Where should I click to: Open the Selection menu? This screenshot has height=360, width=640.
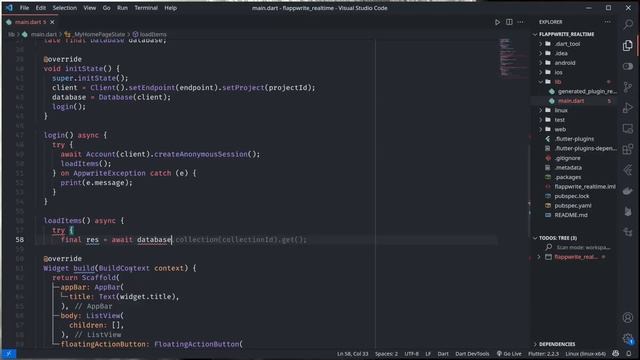pyautogui.click(x=64, y=8)
